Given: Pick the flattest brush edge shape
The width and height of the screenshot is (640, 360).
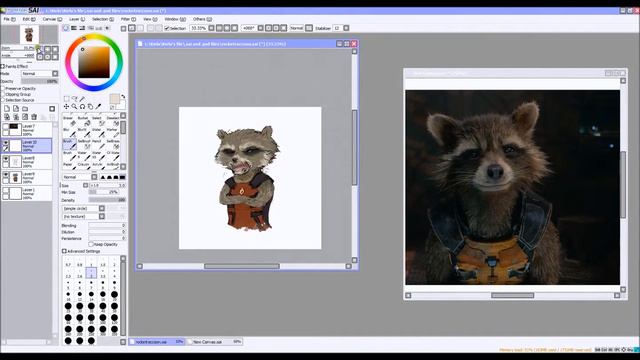Looking at the screenshot, I should pyautogui.click(x=122, y=177).
